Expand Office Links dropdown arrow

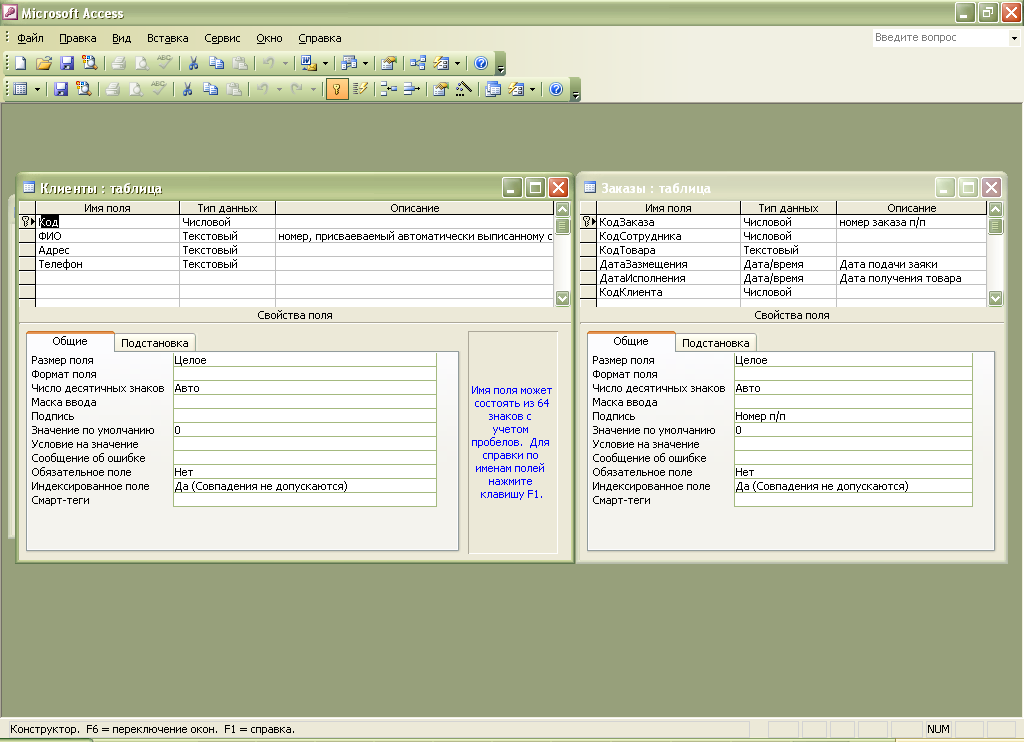pyautogui.click(x=325, y=64)
